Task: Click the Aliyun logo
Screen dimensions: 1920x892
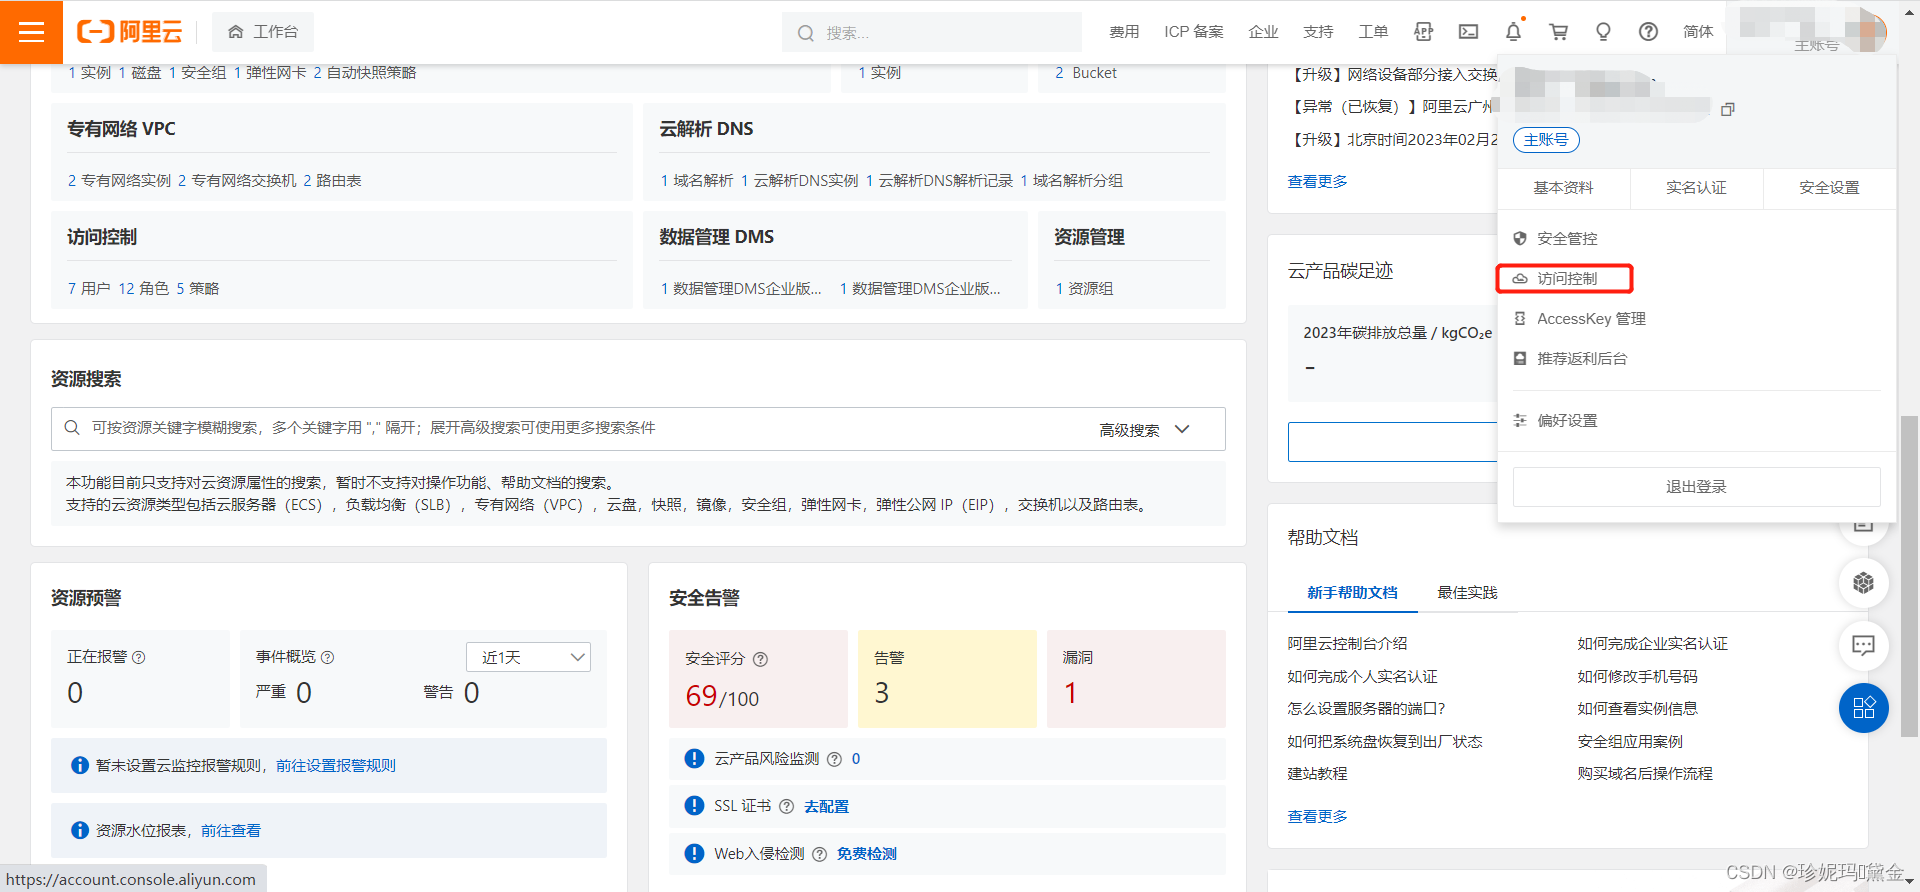Action: [x=130, y=32]
